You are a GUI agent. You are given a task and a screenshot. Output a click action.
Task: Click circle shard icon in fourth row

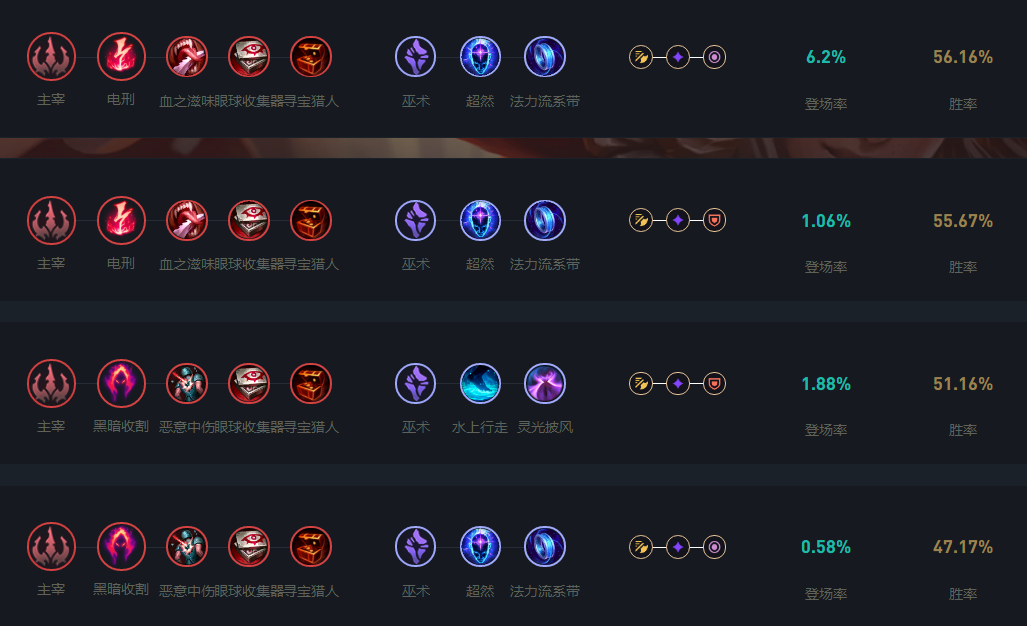715,546
